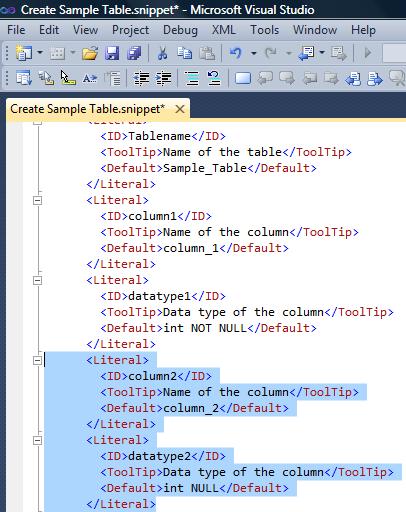
Task: Open the New Project dropdown arrow
Action: pyautogui.click(x=40, y=53)
